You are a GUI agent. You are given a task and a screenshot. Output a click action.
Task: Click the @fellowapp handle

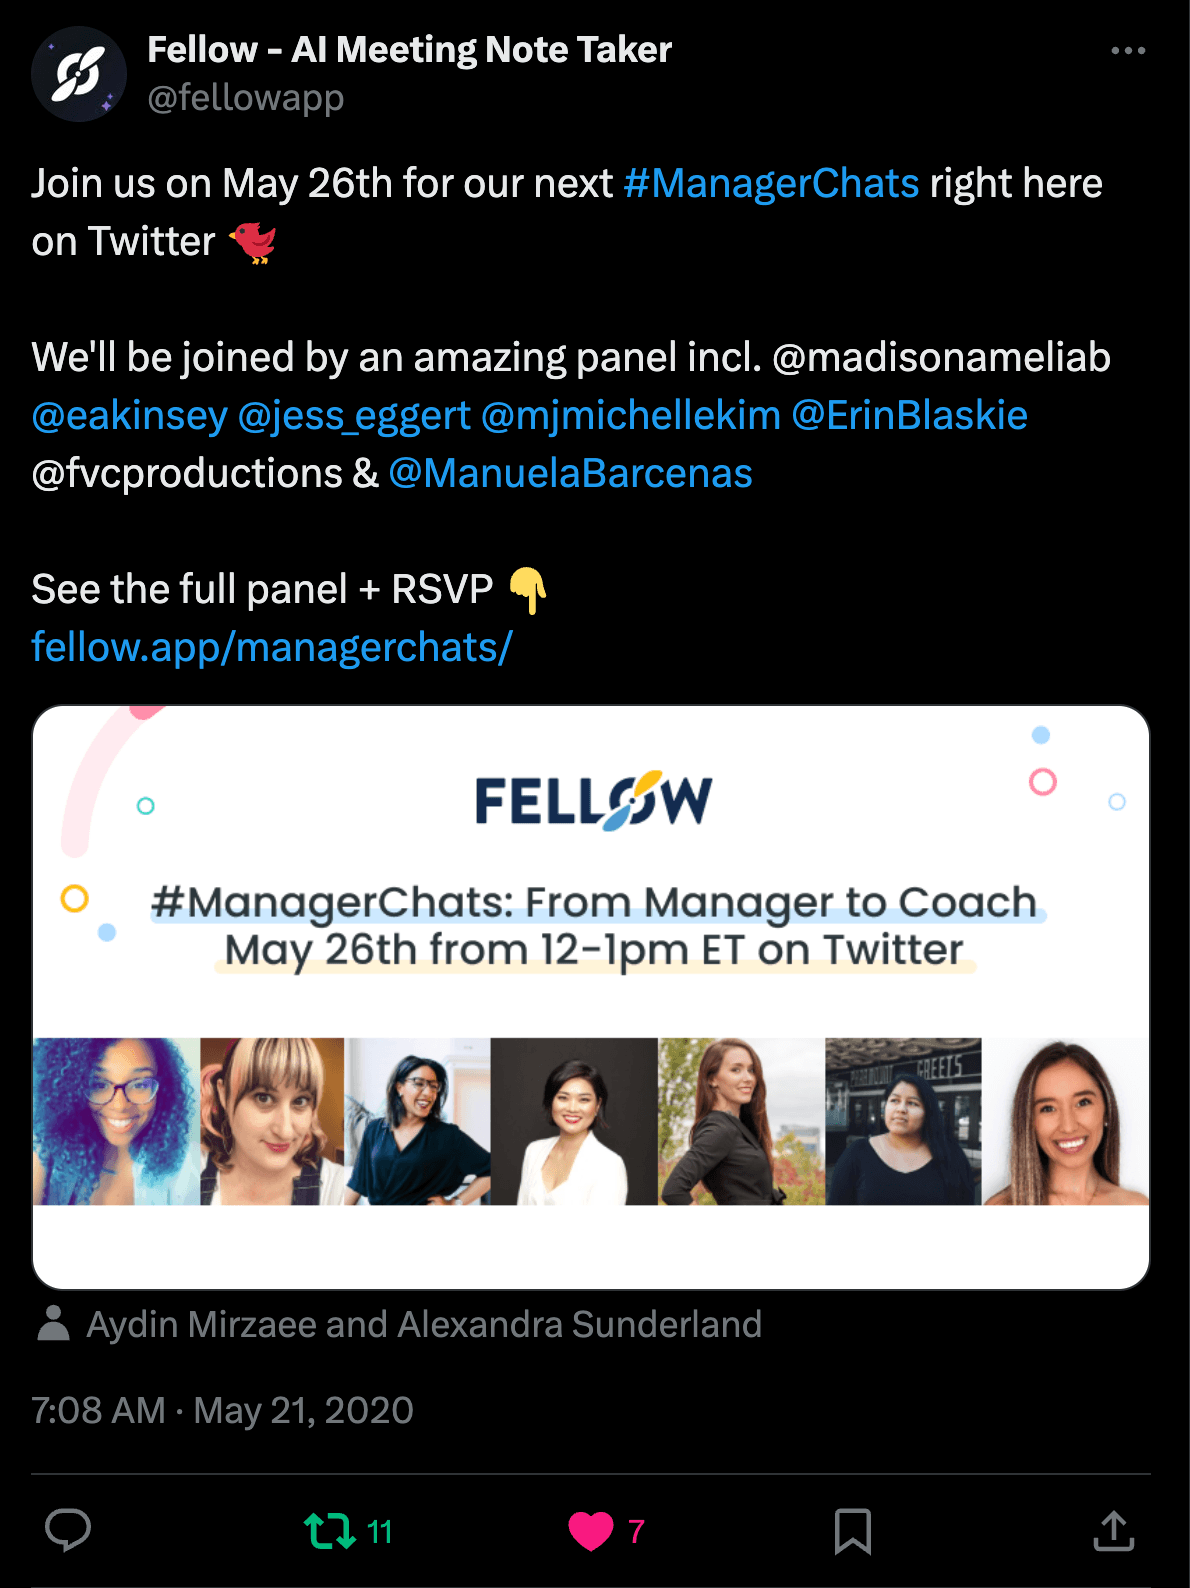pos(246,98)
